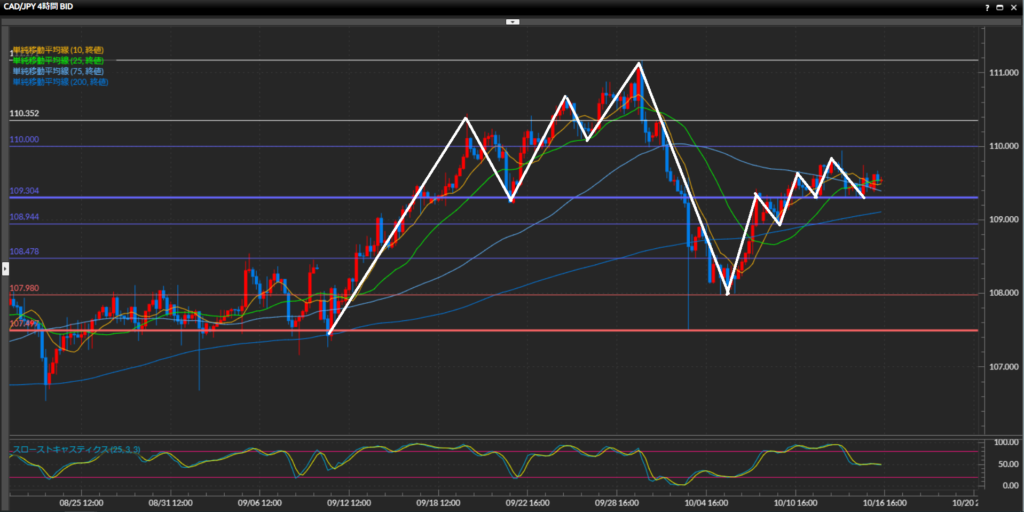
Task: Select the 10-period simple moving average label
Action: coord(58,50)
